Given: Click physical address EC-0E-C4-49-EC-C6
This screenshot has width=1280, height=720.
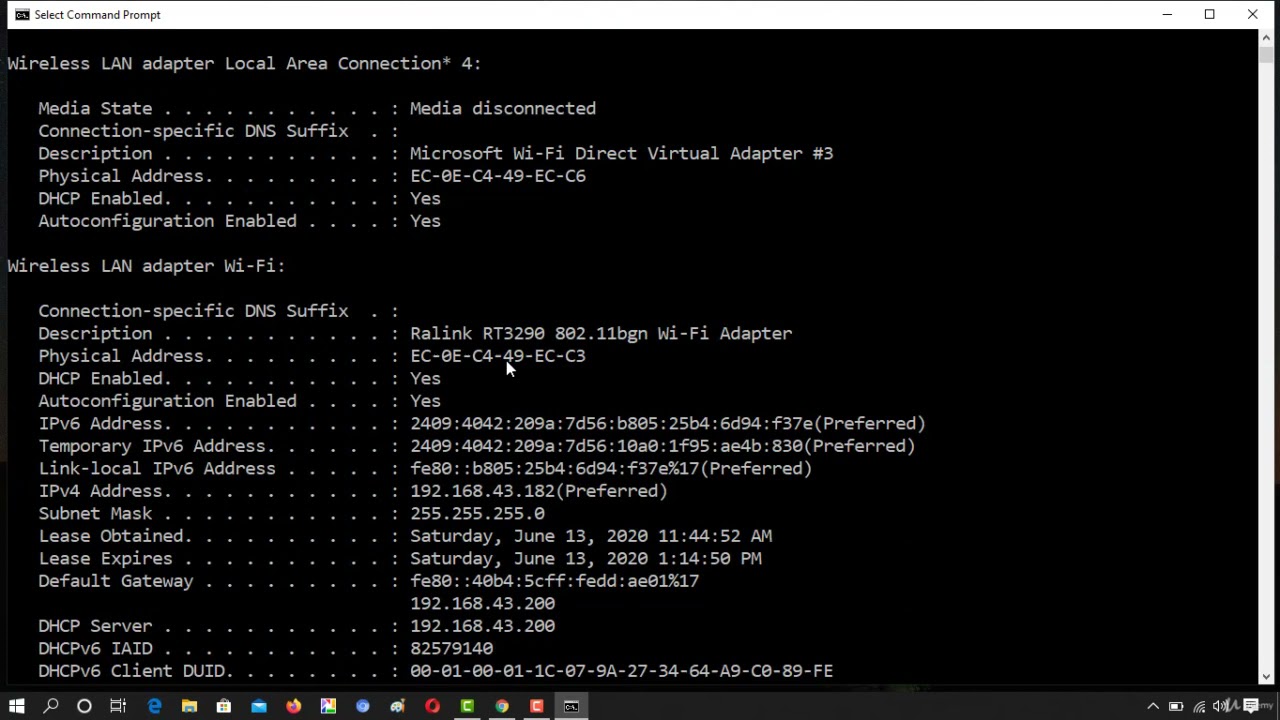Looking at the screenshot, I should coord(498,176).
